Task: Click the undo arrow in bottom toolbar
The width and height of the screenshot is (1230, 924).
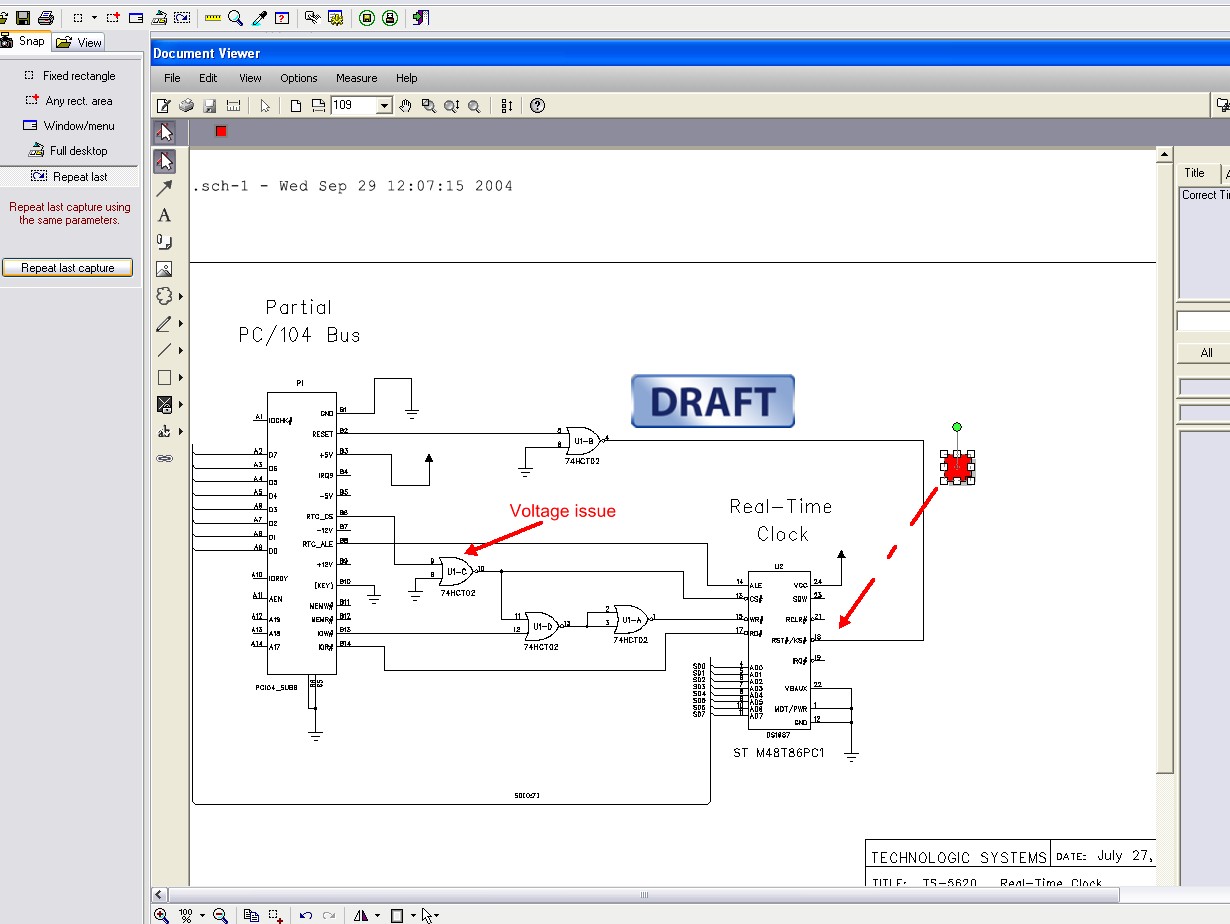Action: point(306,915)
